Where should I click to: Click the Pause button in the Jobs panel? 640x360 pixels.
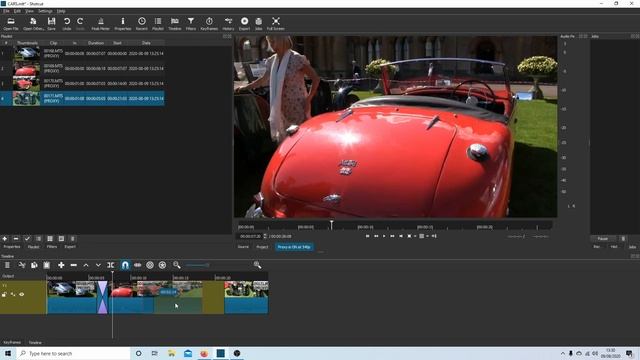point(603,239)
